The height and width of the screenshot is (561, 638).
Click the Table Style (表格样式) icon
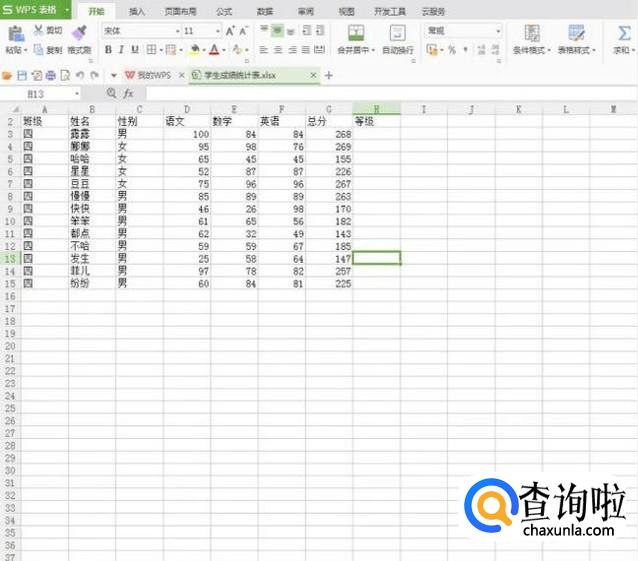click(x=576, y=33)
